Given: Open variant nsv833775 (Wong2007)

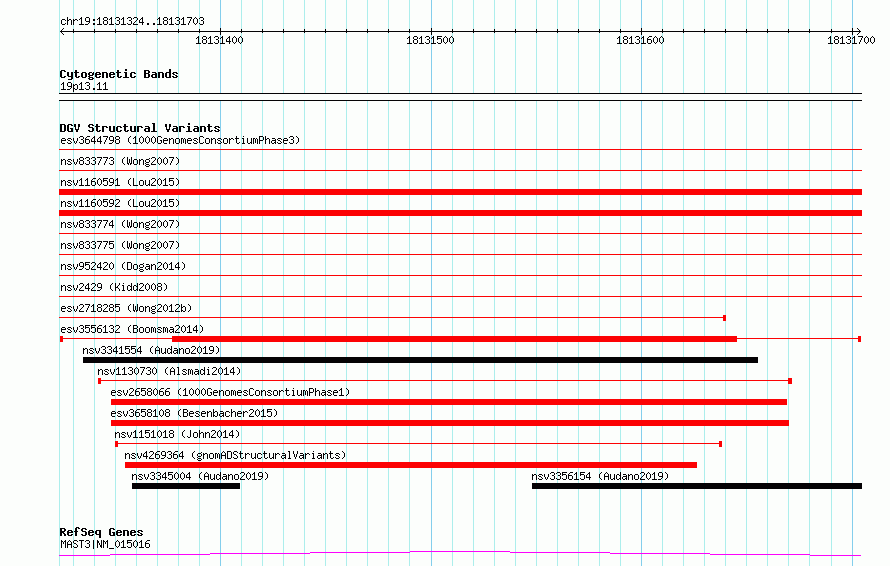Looking at the screenshot, I should [120, 245].
